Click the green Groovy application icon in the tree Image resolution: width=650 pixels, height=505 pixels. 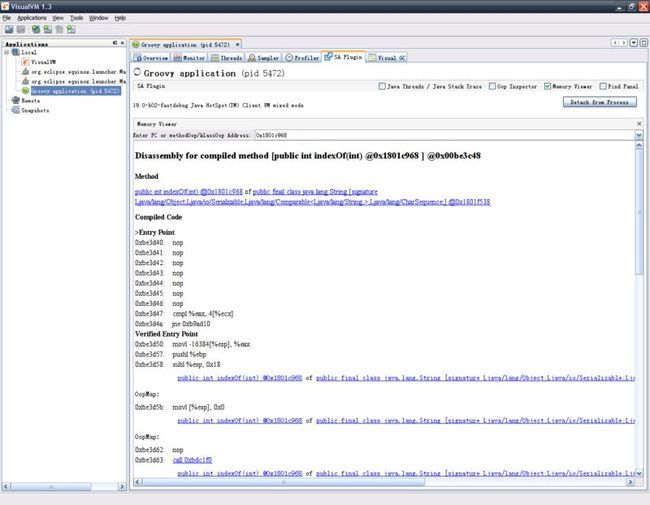pos(26,91)
